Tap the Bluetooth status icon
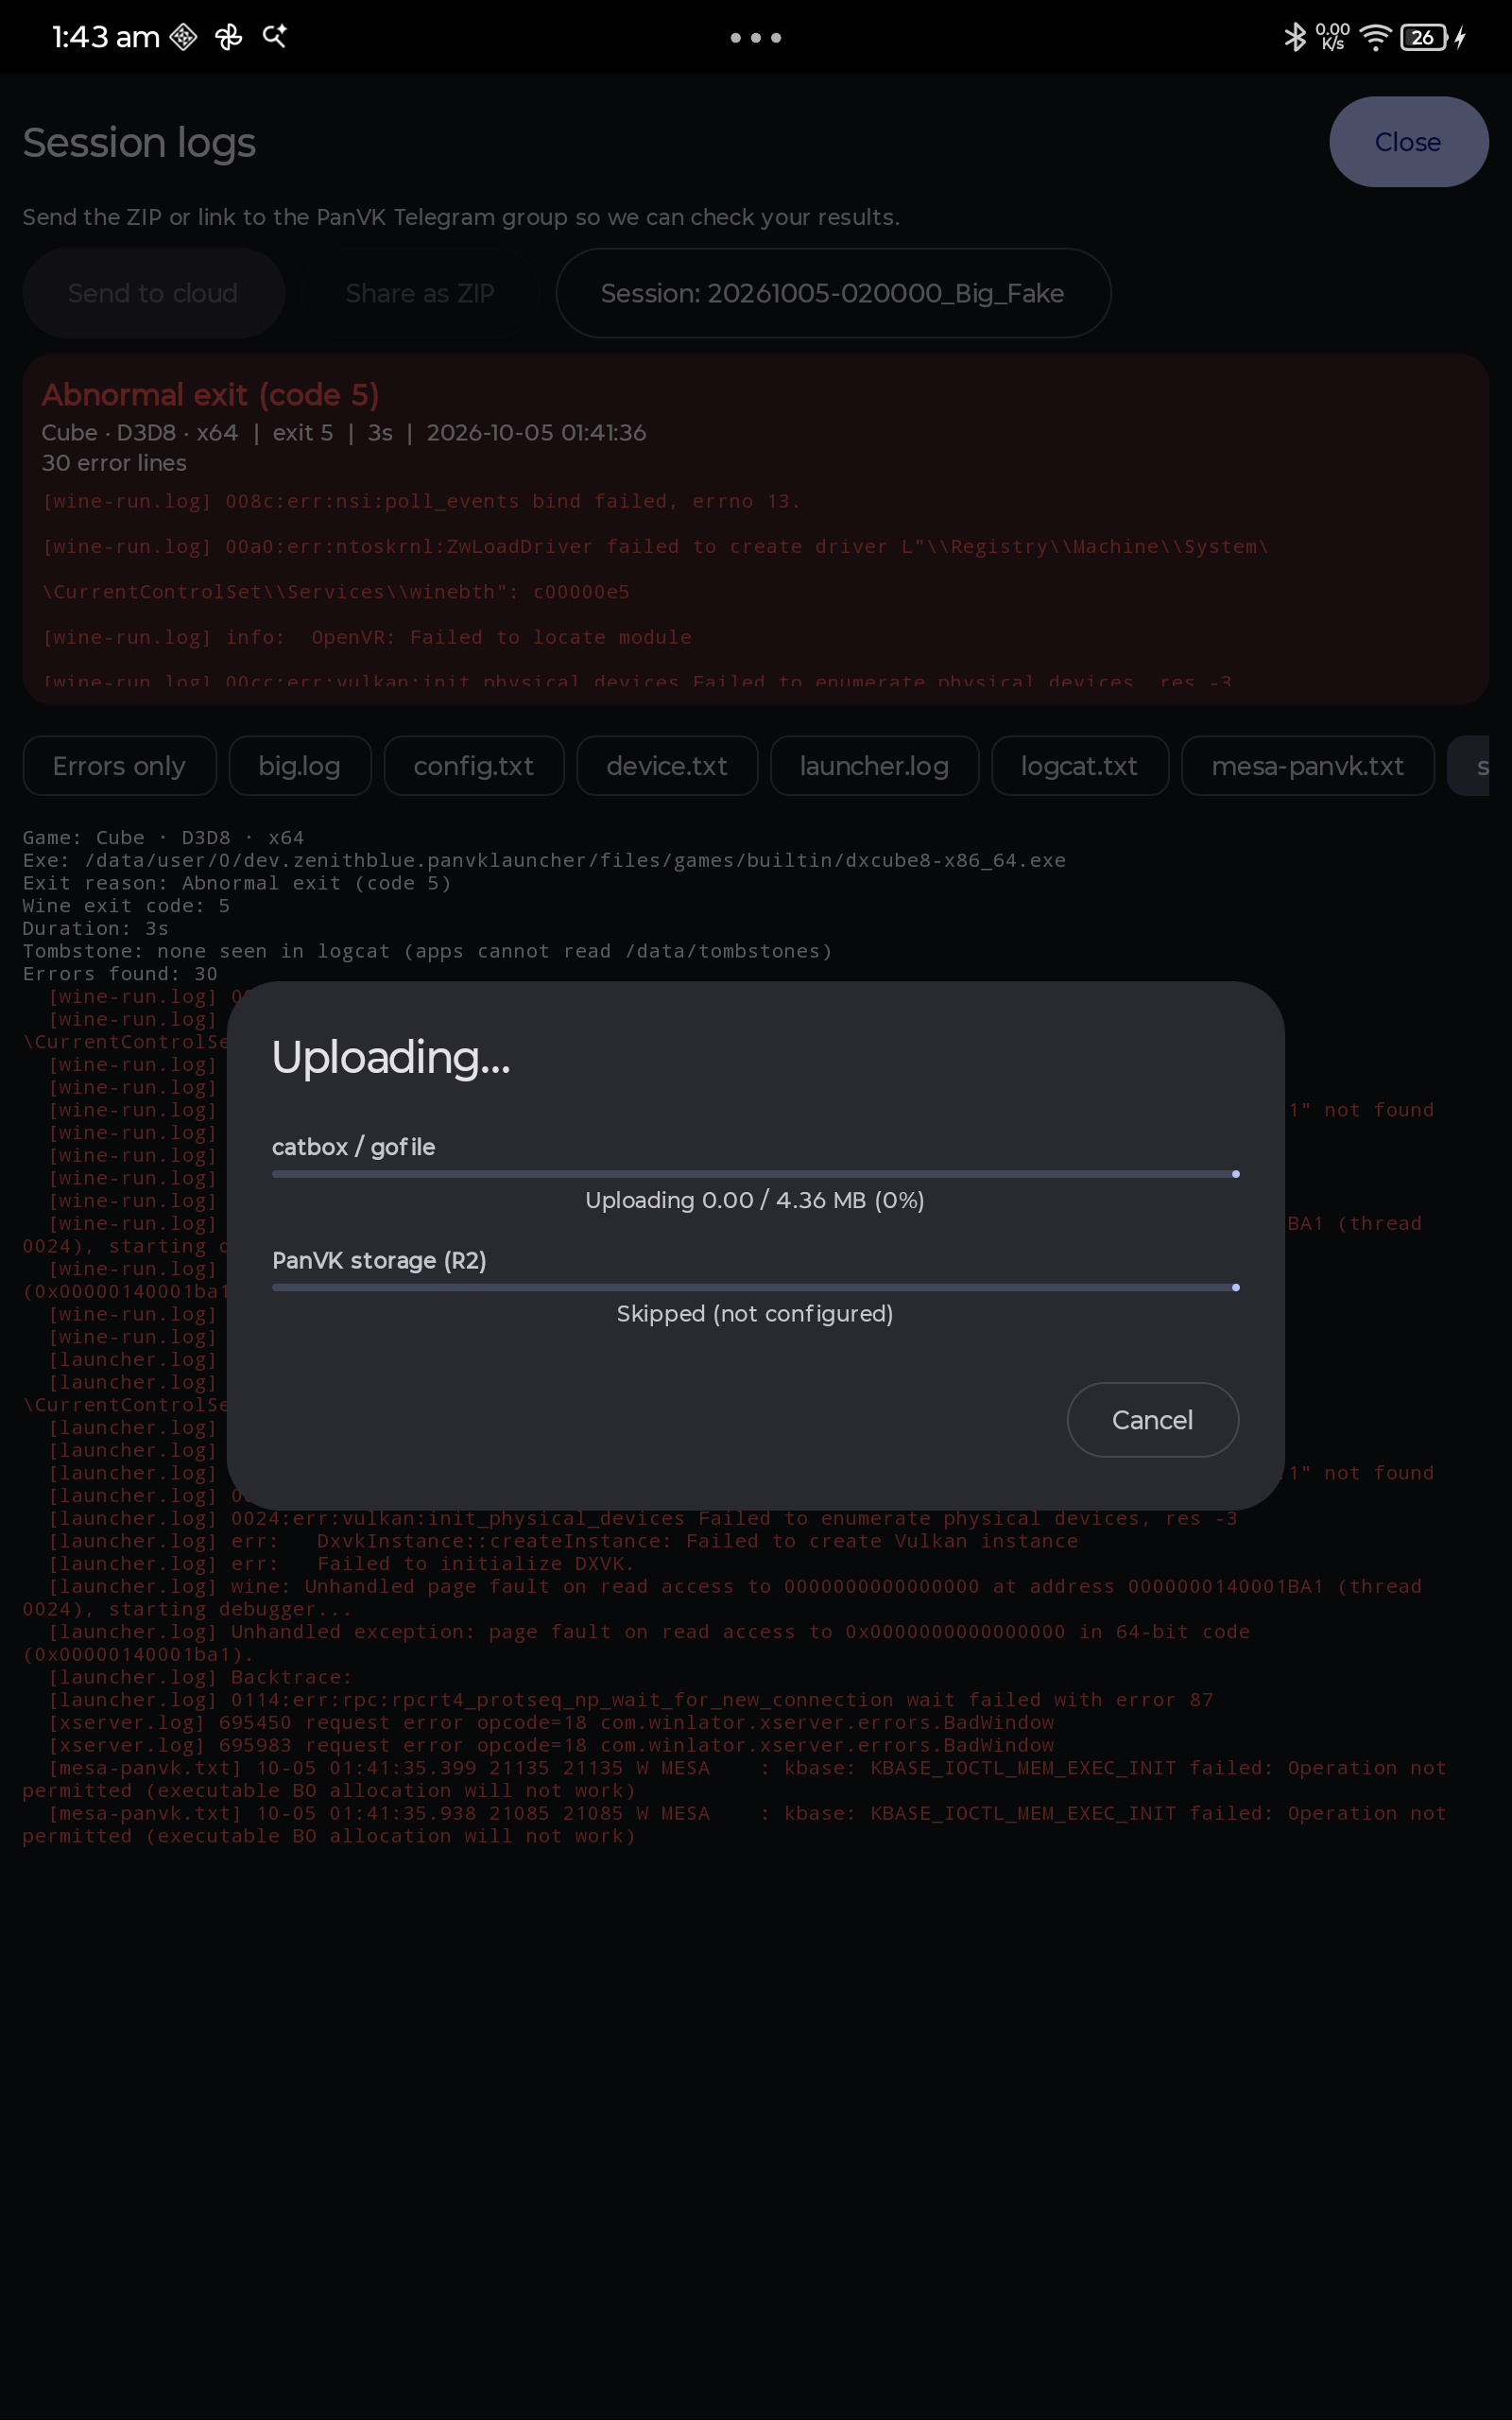This screenshot has width=1512, height=2420. click(1295, 37)
